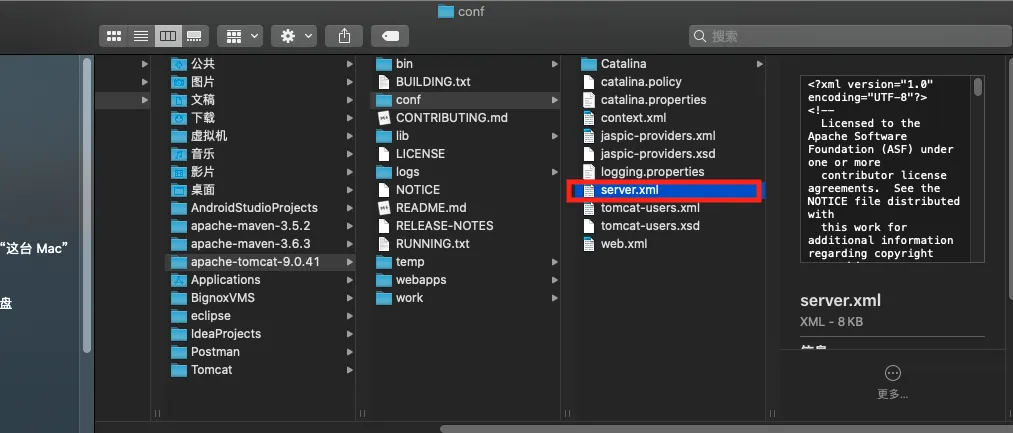1013x433 pixels.
Task: Select the 文稿 folder
Action: 260,100
